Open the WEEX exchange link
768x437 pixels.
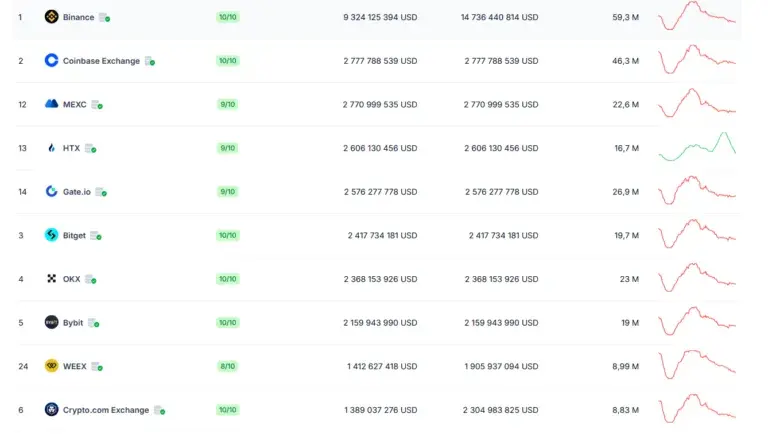point(74,366)
